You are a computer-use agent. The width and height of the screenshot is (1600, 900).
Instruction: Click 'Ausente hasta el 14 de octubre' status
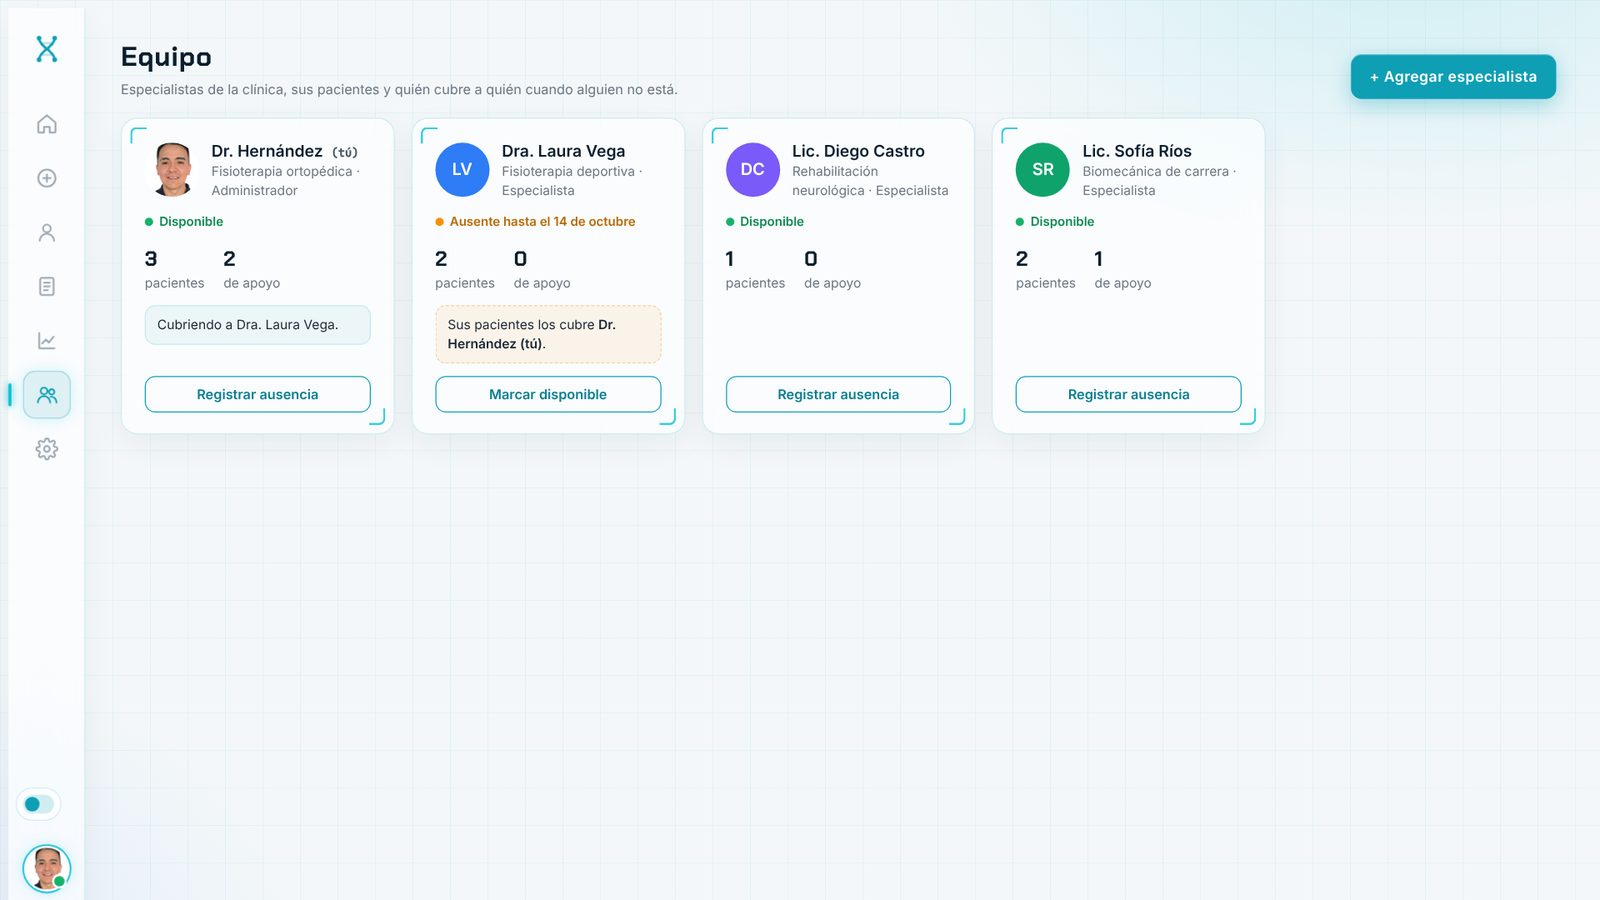pyautogui.click(x=535, y=222)
